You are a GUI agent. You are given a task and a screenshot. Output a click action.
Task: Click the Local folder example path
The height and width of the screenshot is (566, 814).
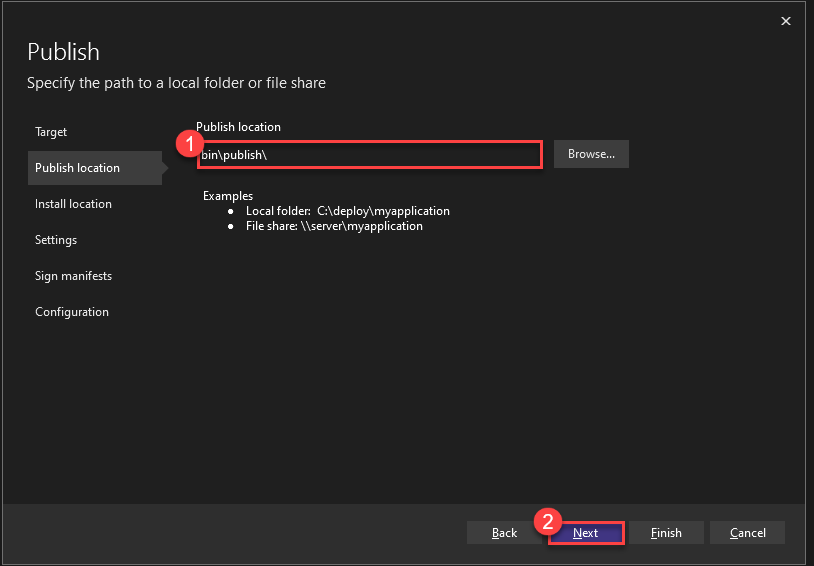[x=383, y=211]
